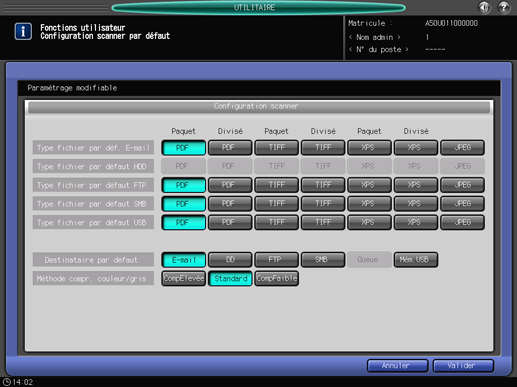Set default destination to SMB
517x387 pixels.
point(323,260)
